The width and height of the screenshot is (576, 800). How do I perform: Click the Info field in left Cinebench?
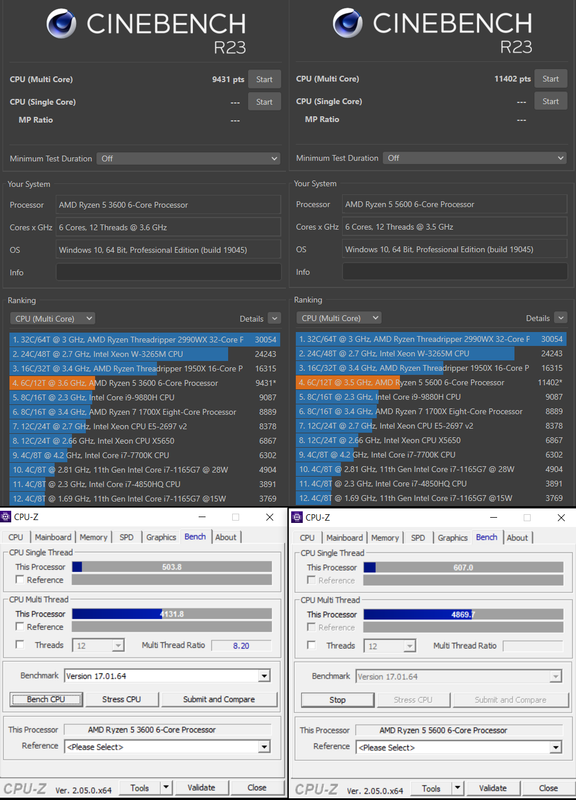point(168,272)
